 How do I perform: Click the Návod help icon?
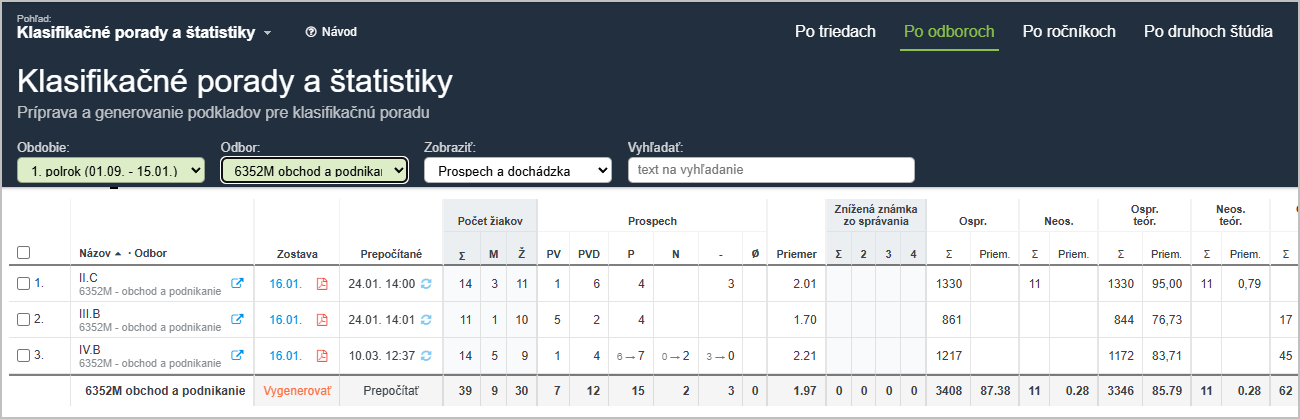click(311, 32)
